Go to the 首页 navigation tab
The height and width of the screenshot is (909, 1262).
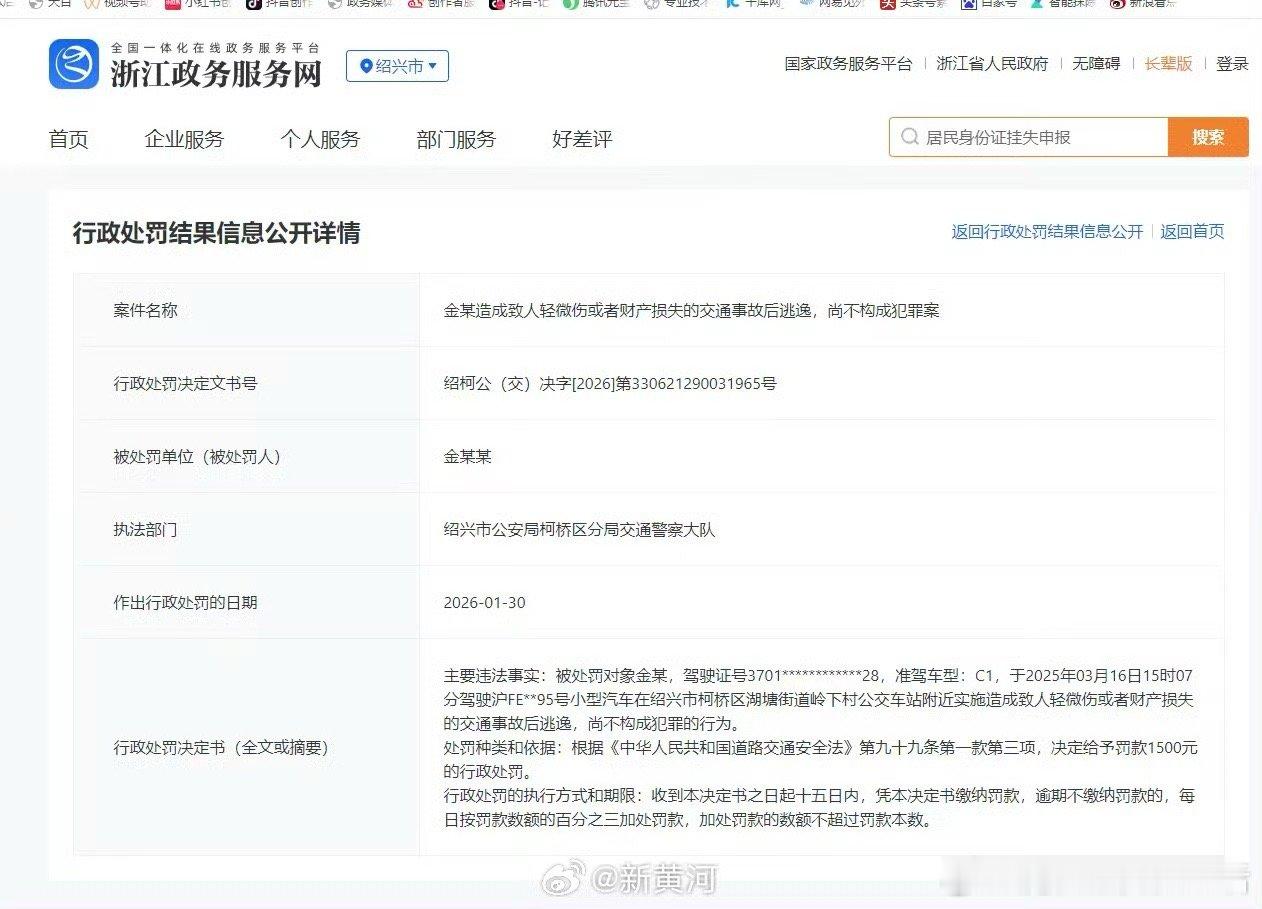pyautogui.click(x=68, y=139)
